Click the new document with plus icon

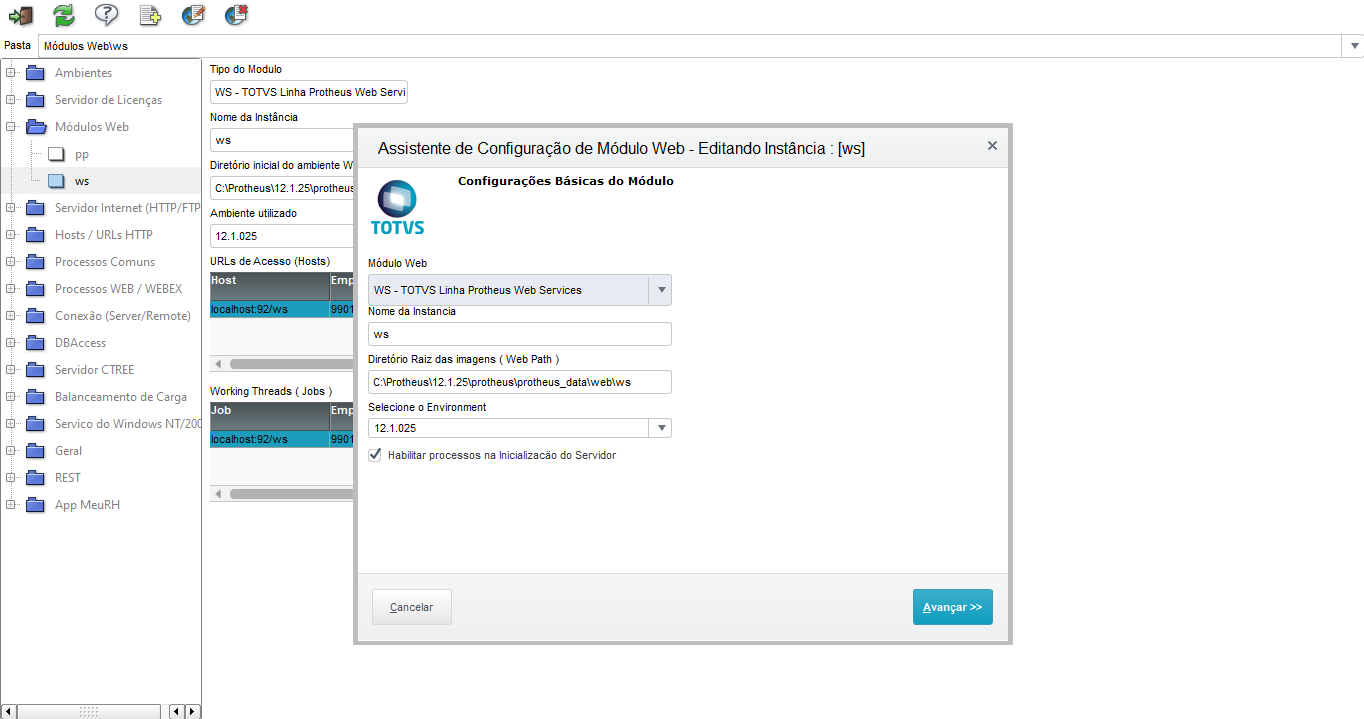tap(150, 15)
